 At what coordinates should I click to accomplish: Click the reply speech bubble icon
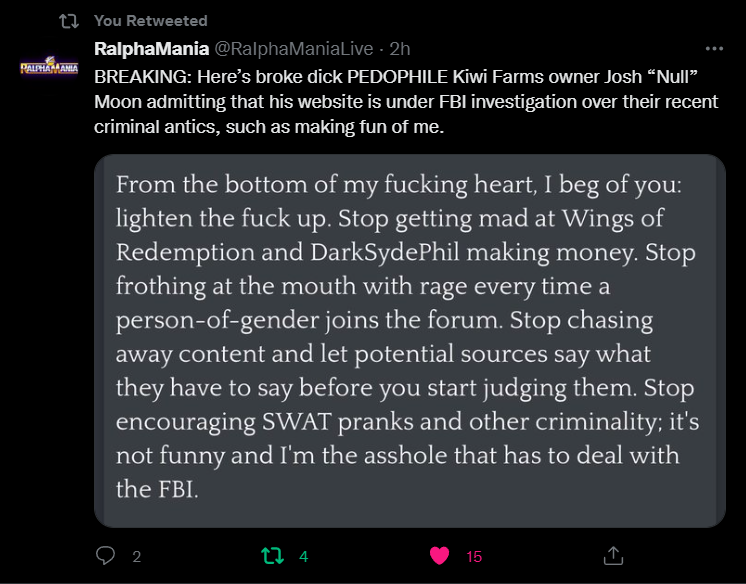tap(106, 555)
